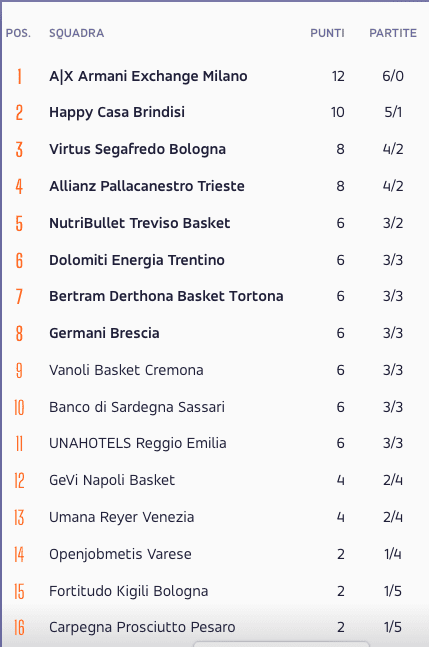
Task: Sort by PARTITE column header
Action: (393, 33)
